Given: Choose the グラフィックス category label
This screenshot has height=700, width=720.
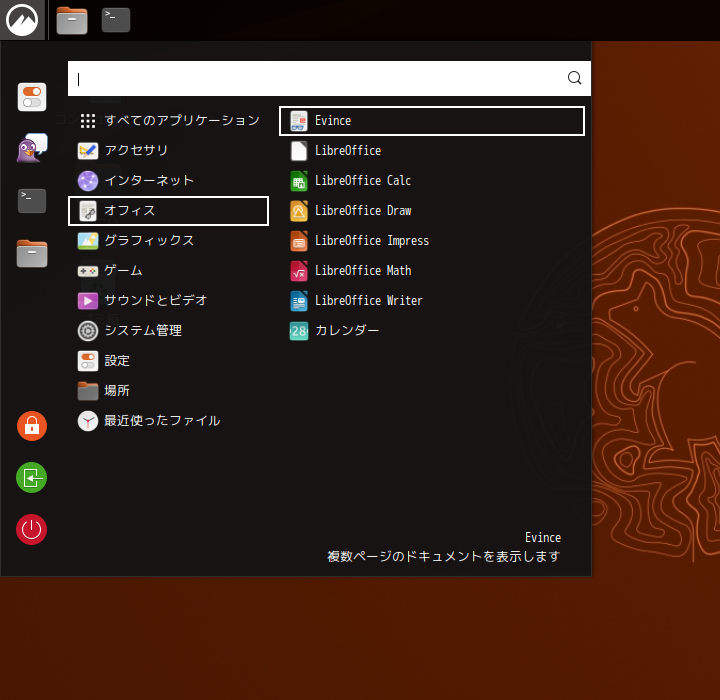Looking at the screenshot, I should [149, 240].
